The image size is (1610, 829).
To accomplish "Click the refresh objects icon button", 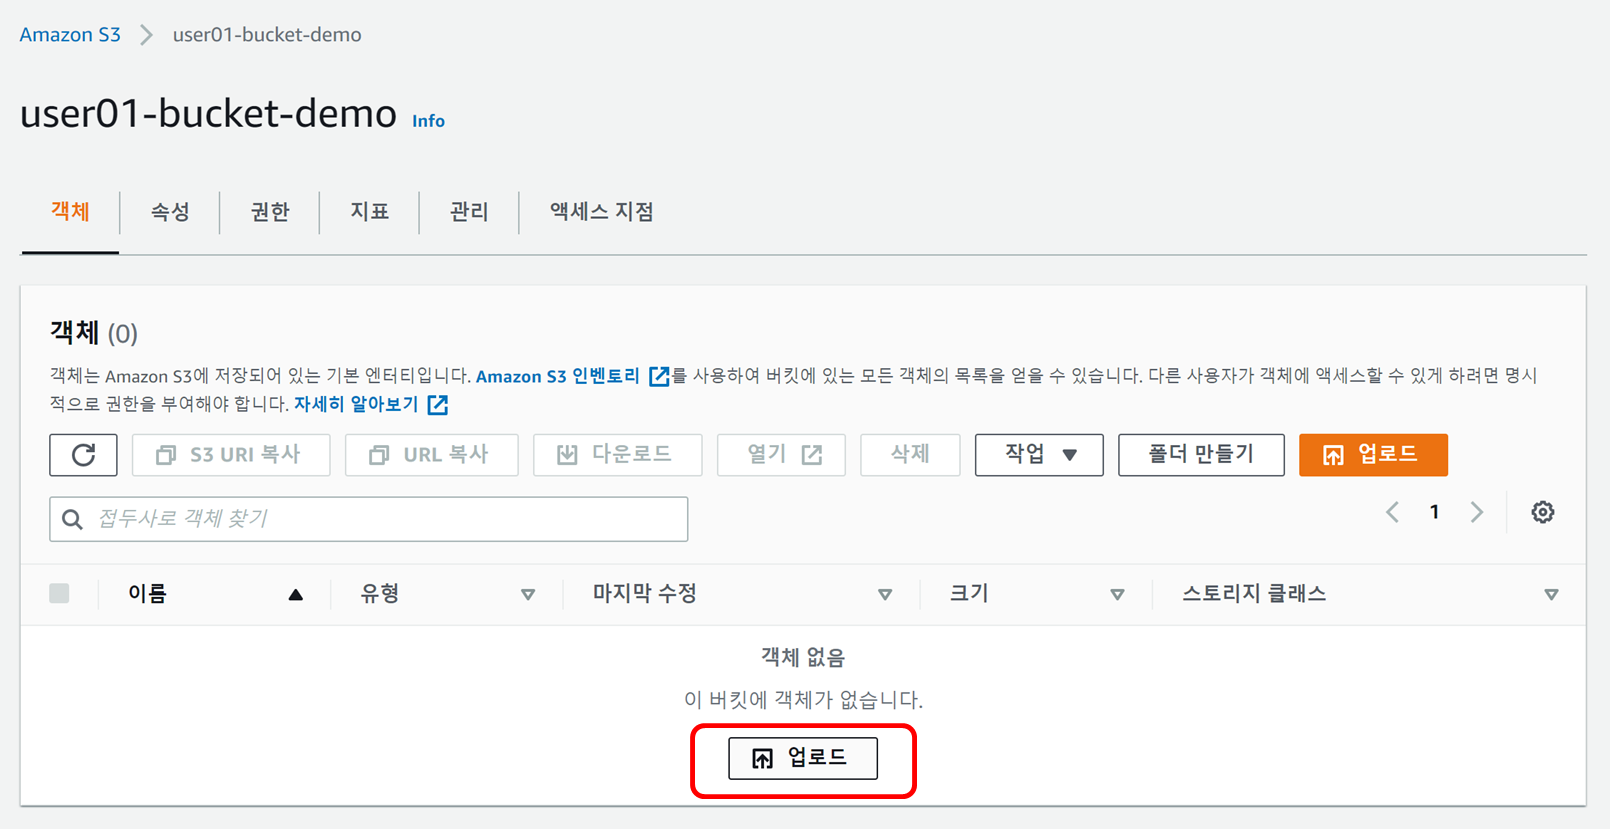I will [x=83, y=455].
